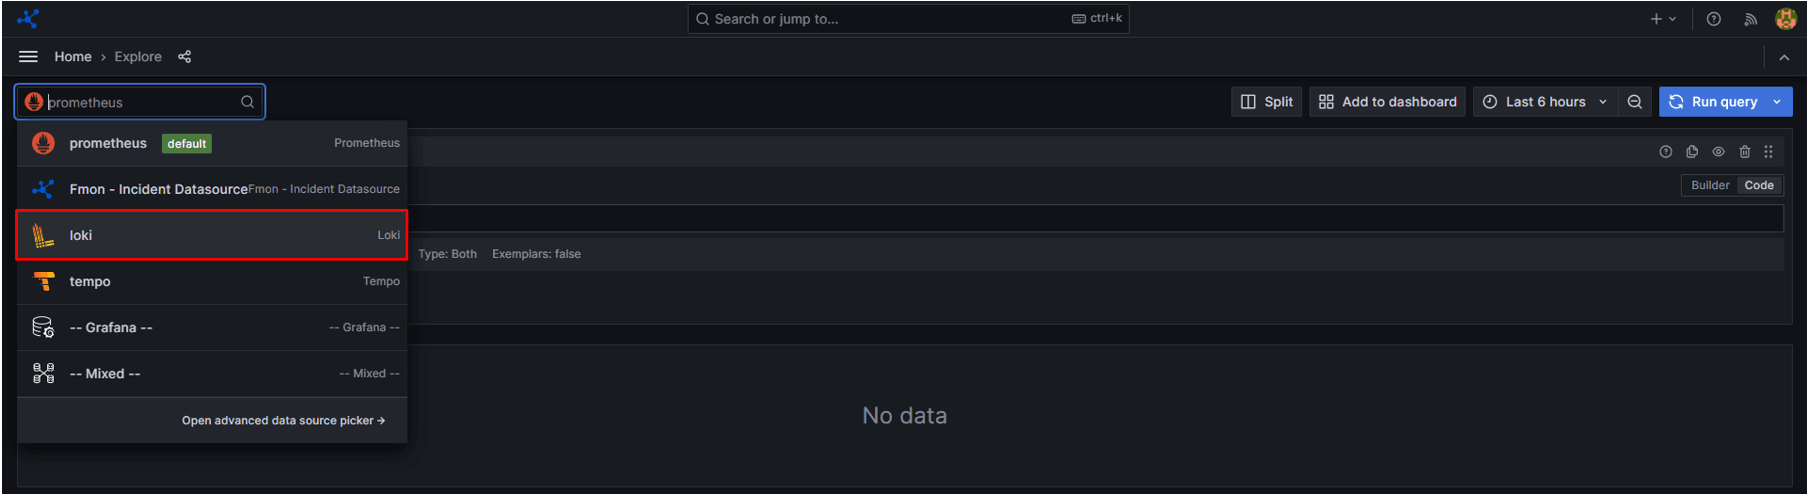This screenshot has width=1810, height=498.
Task: Expand the Run query options arrow
Action: 1777,102
